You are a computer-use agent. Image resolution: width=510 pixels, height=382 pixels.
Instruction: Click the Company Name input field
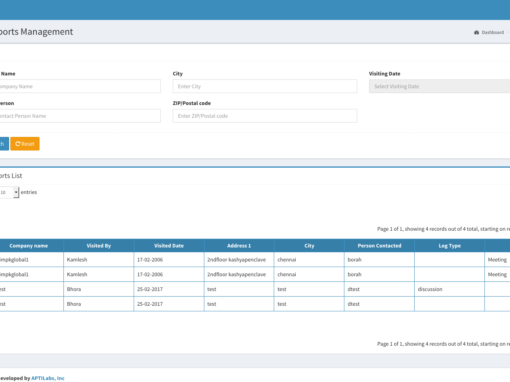click(x=80, y=86)
